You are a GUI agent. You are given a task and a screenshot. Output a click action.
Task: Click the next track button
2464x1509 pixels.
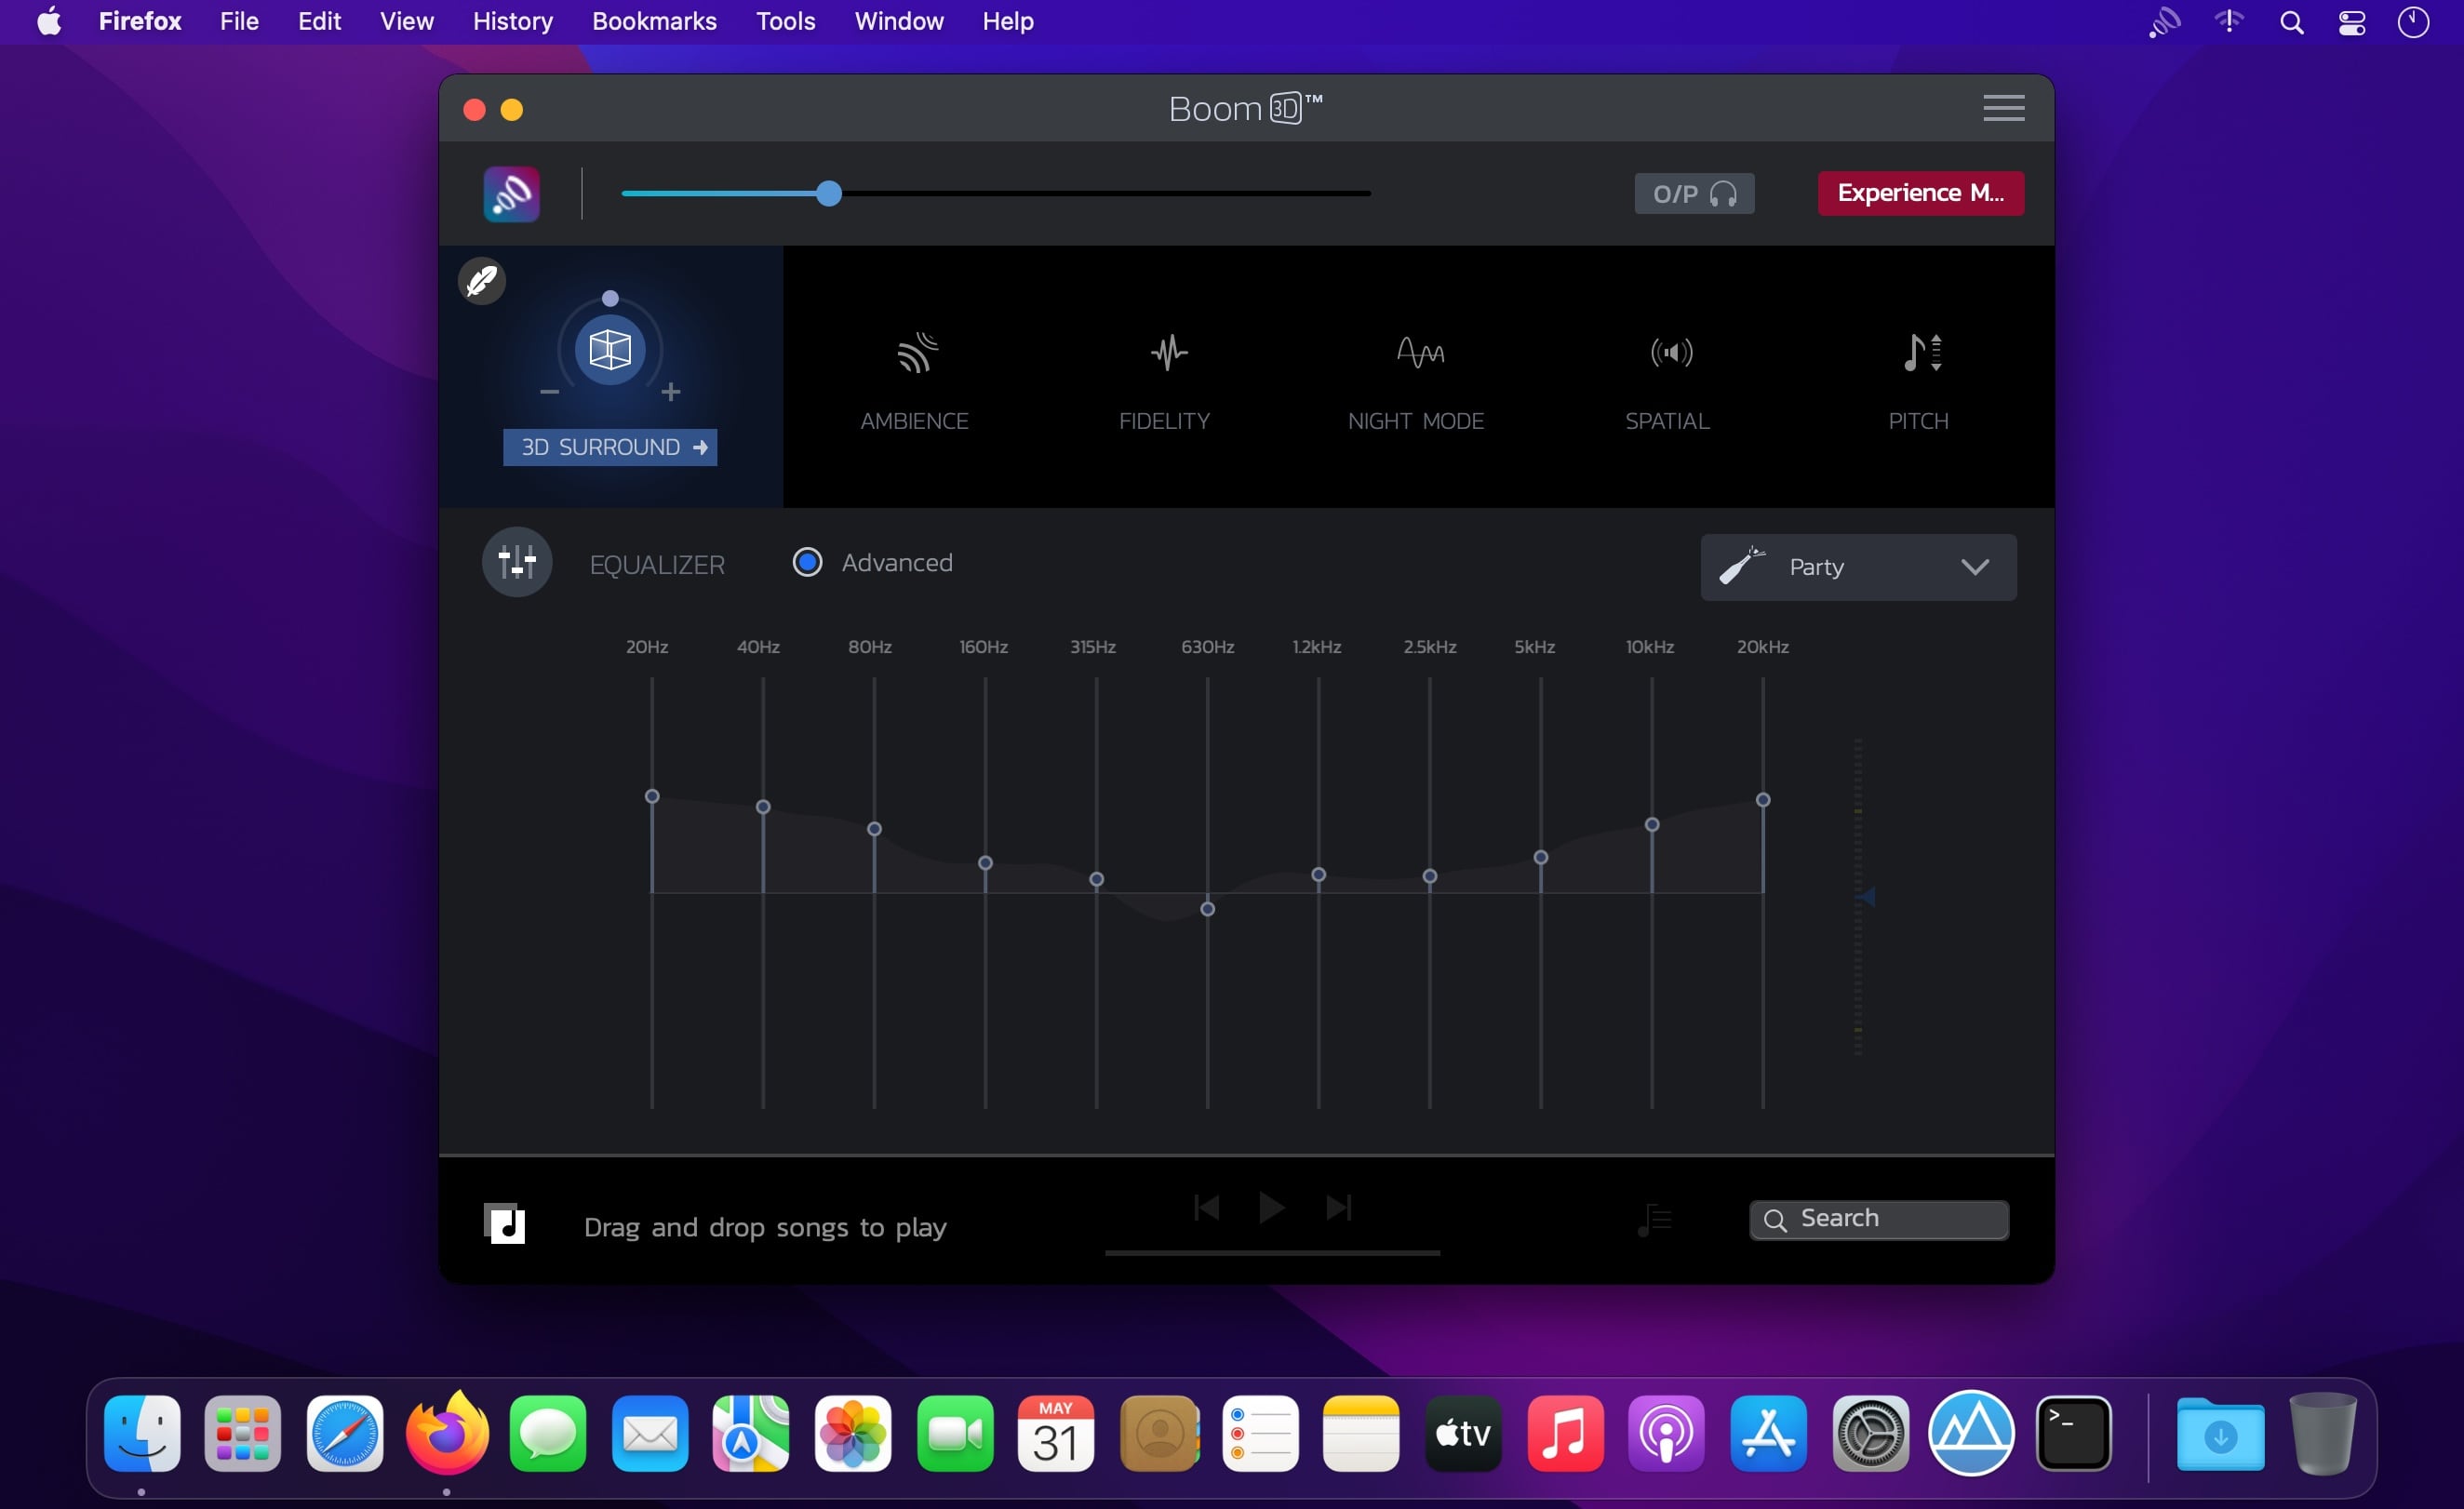tap(1338, 1208)
